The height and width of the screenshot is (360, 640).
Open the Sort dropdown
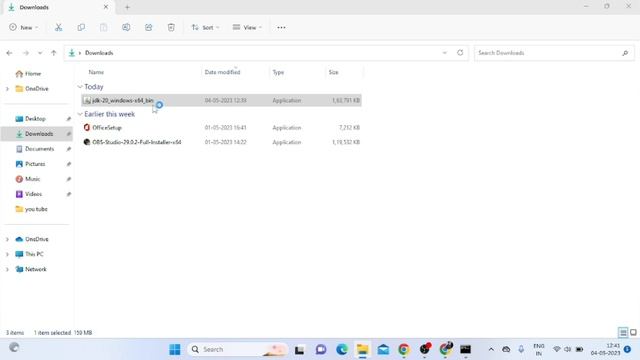coord(205,27)
